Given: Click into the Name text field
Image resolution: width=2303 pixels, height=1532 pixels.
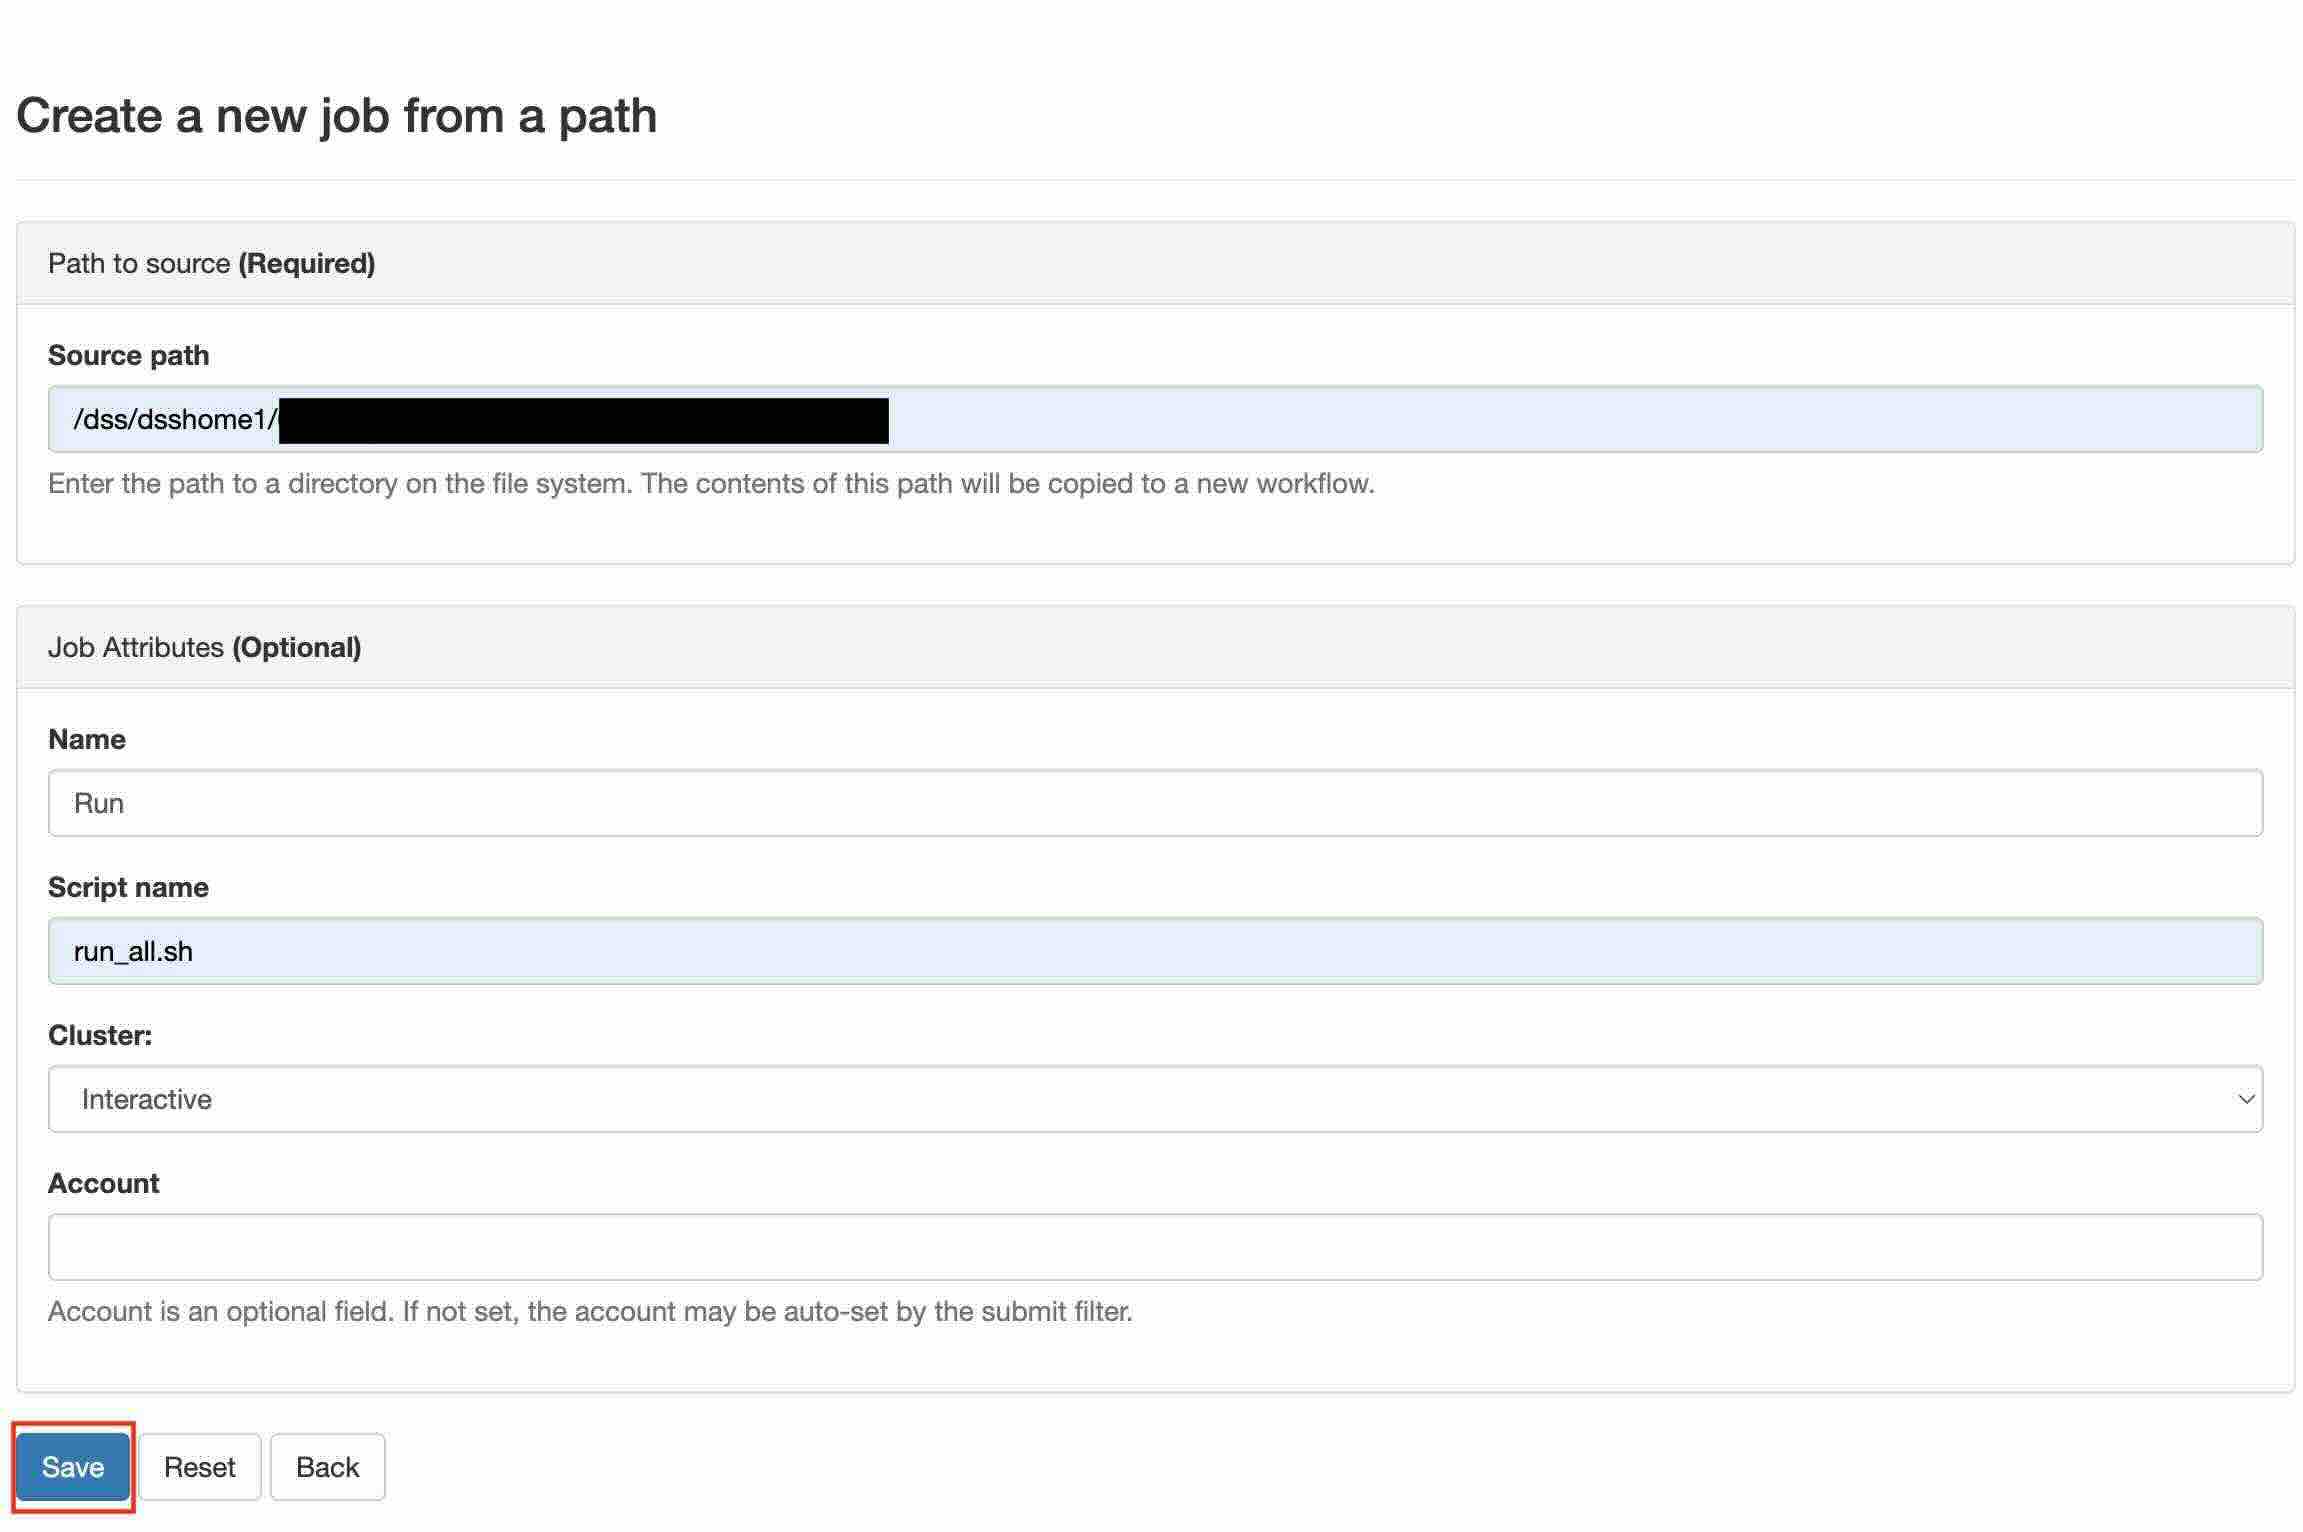Looking at the screenshot, I should [x=1155, y=803].
